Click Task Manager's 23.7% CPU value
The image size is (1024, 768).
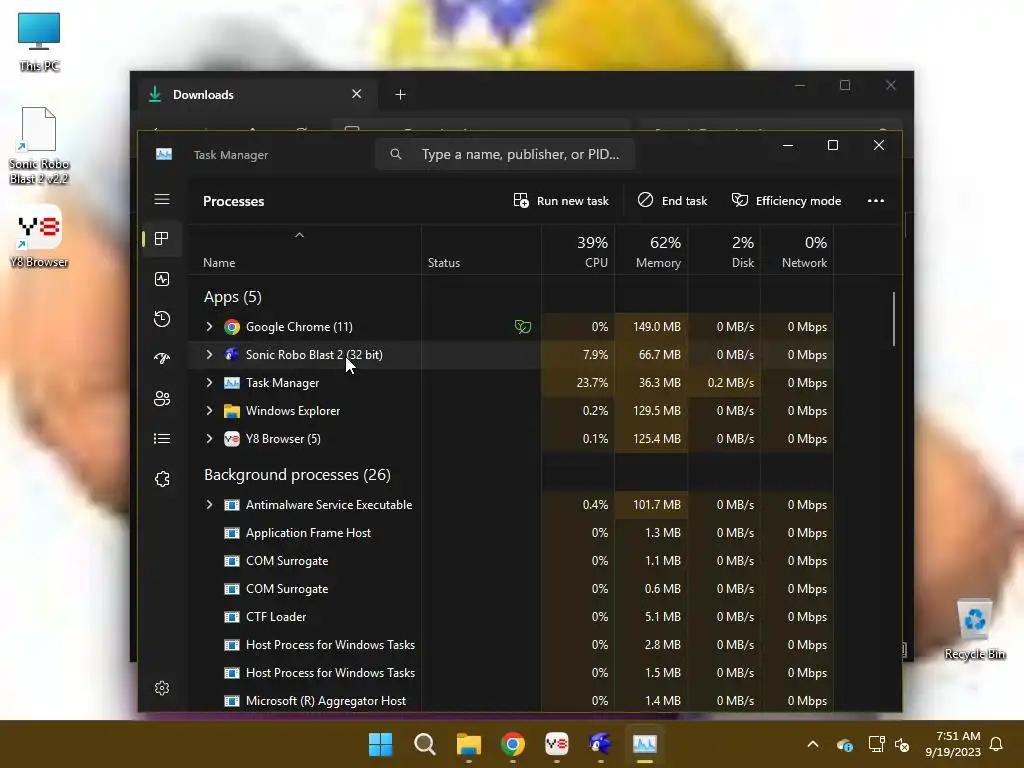coord(592,383)
